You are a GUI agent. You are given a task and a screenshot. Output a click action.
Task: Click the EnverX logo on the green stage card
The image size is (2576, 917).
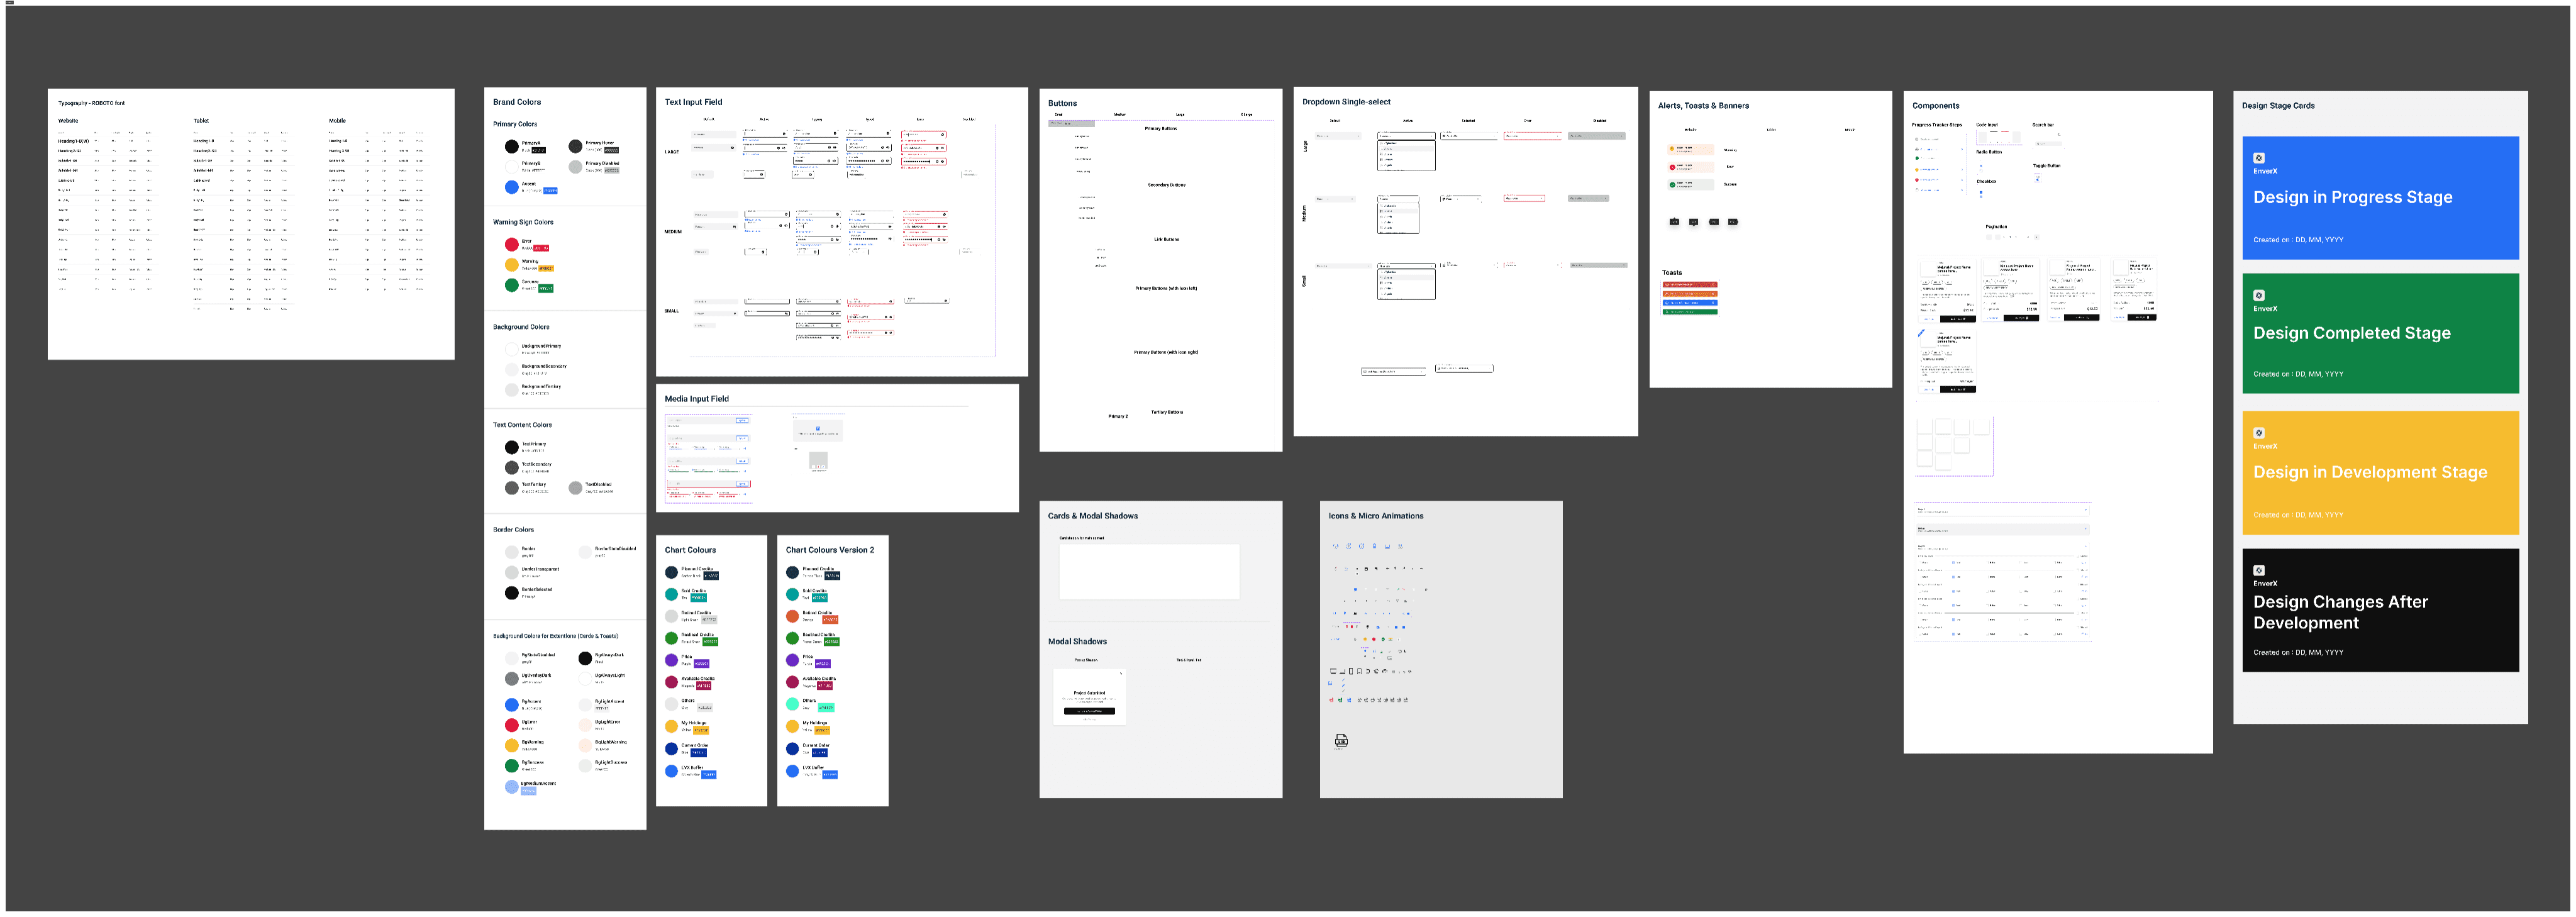(2258, 295)
